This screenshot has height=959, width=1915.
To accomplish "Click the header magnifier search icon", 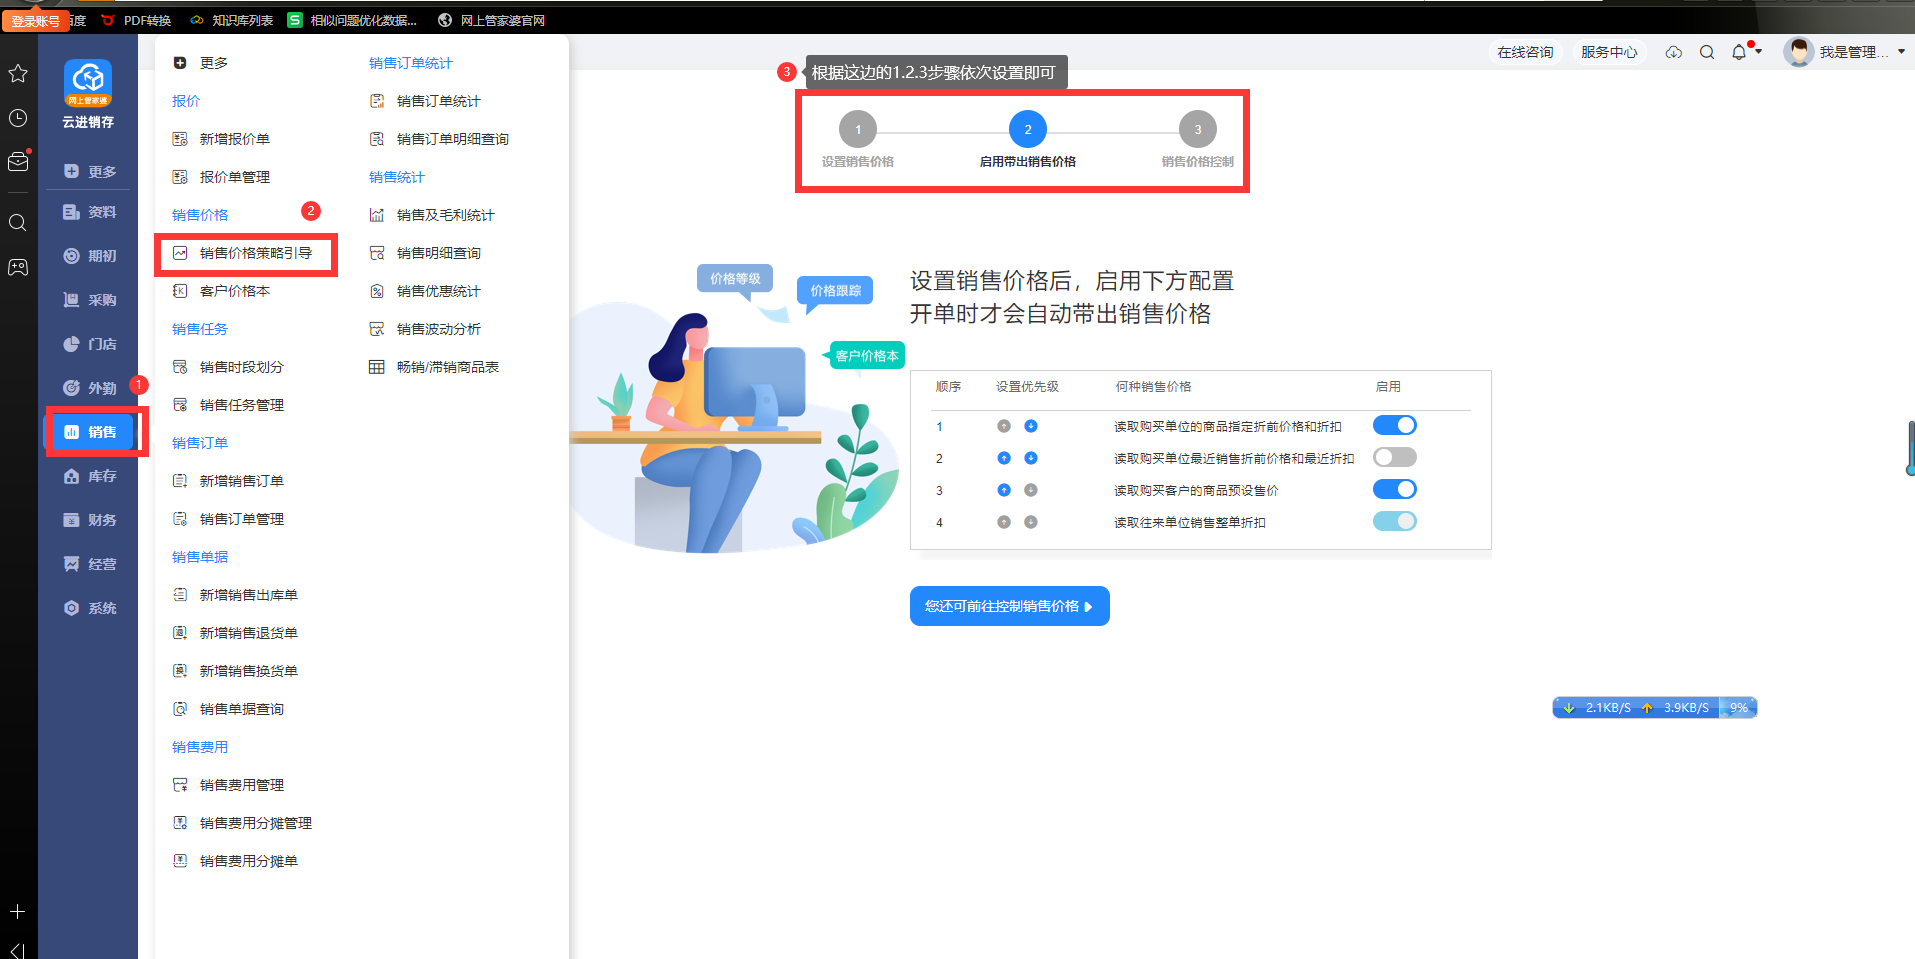I will [x=1707, y=52].
